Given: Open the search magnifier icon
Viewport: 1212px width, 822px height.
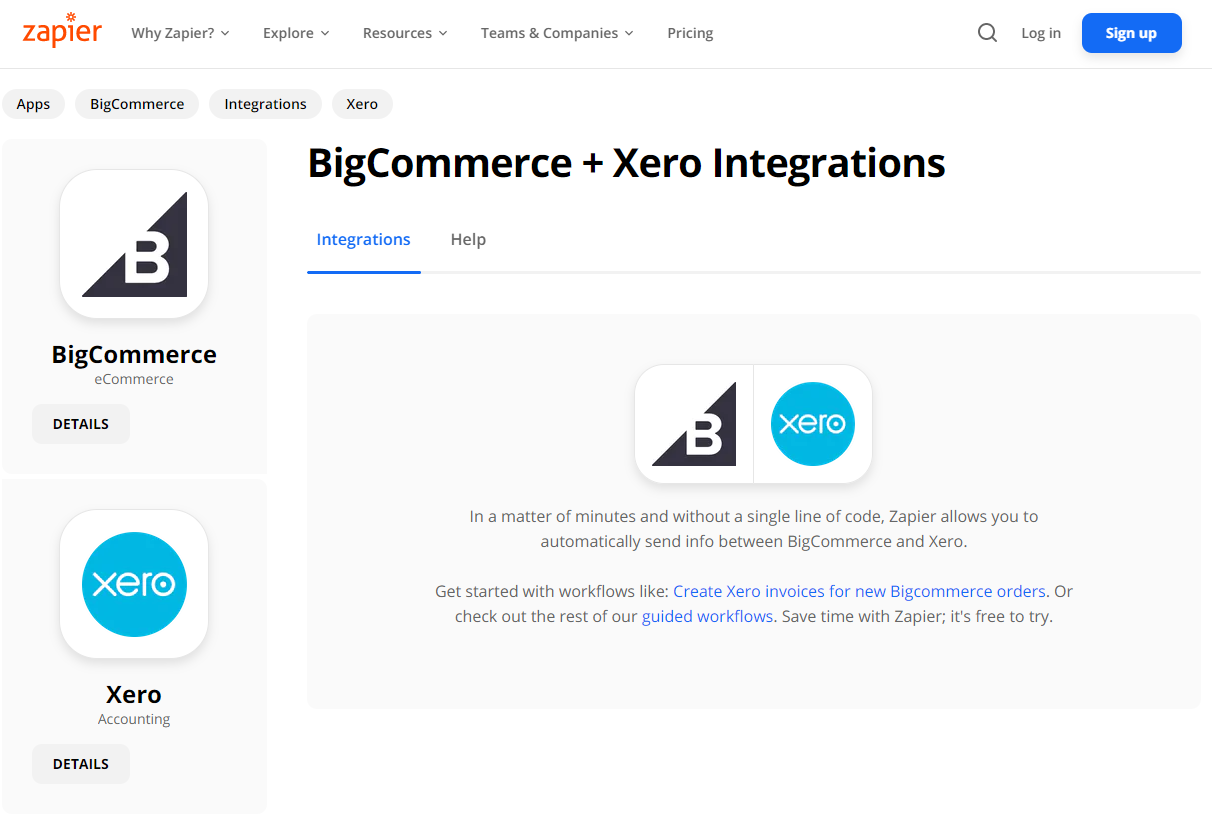Looking at the screenshot, I should [x=987, y=33].
